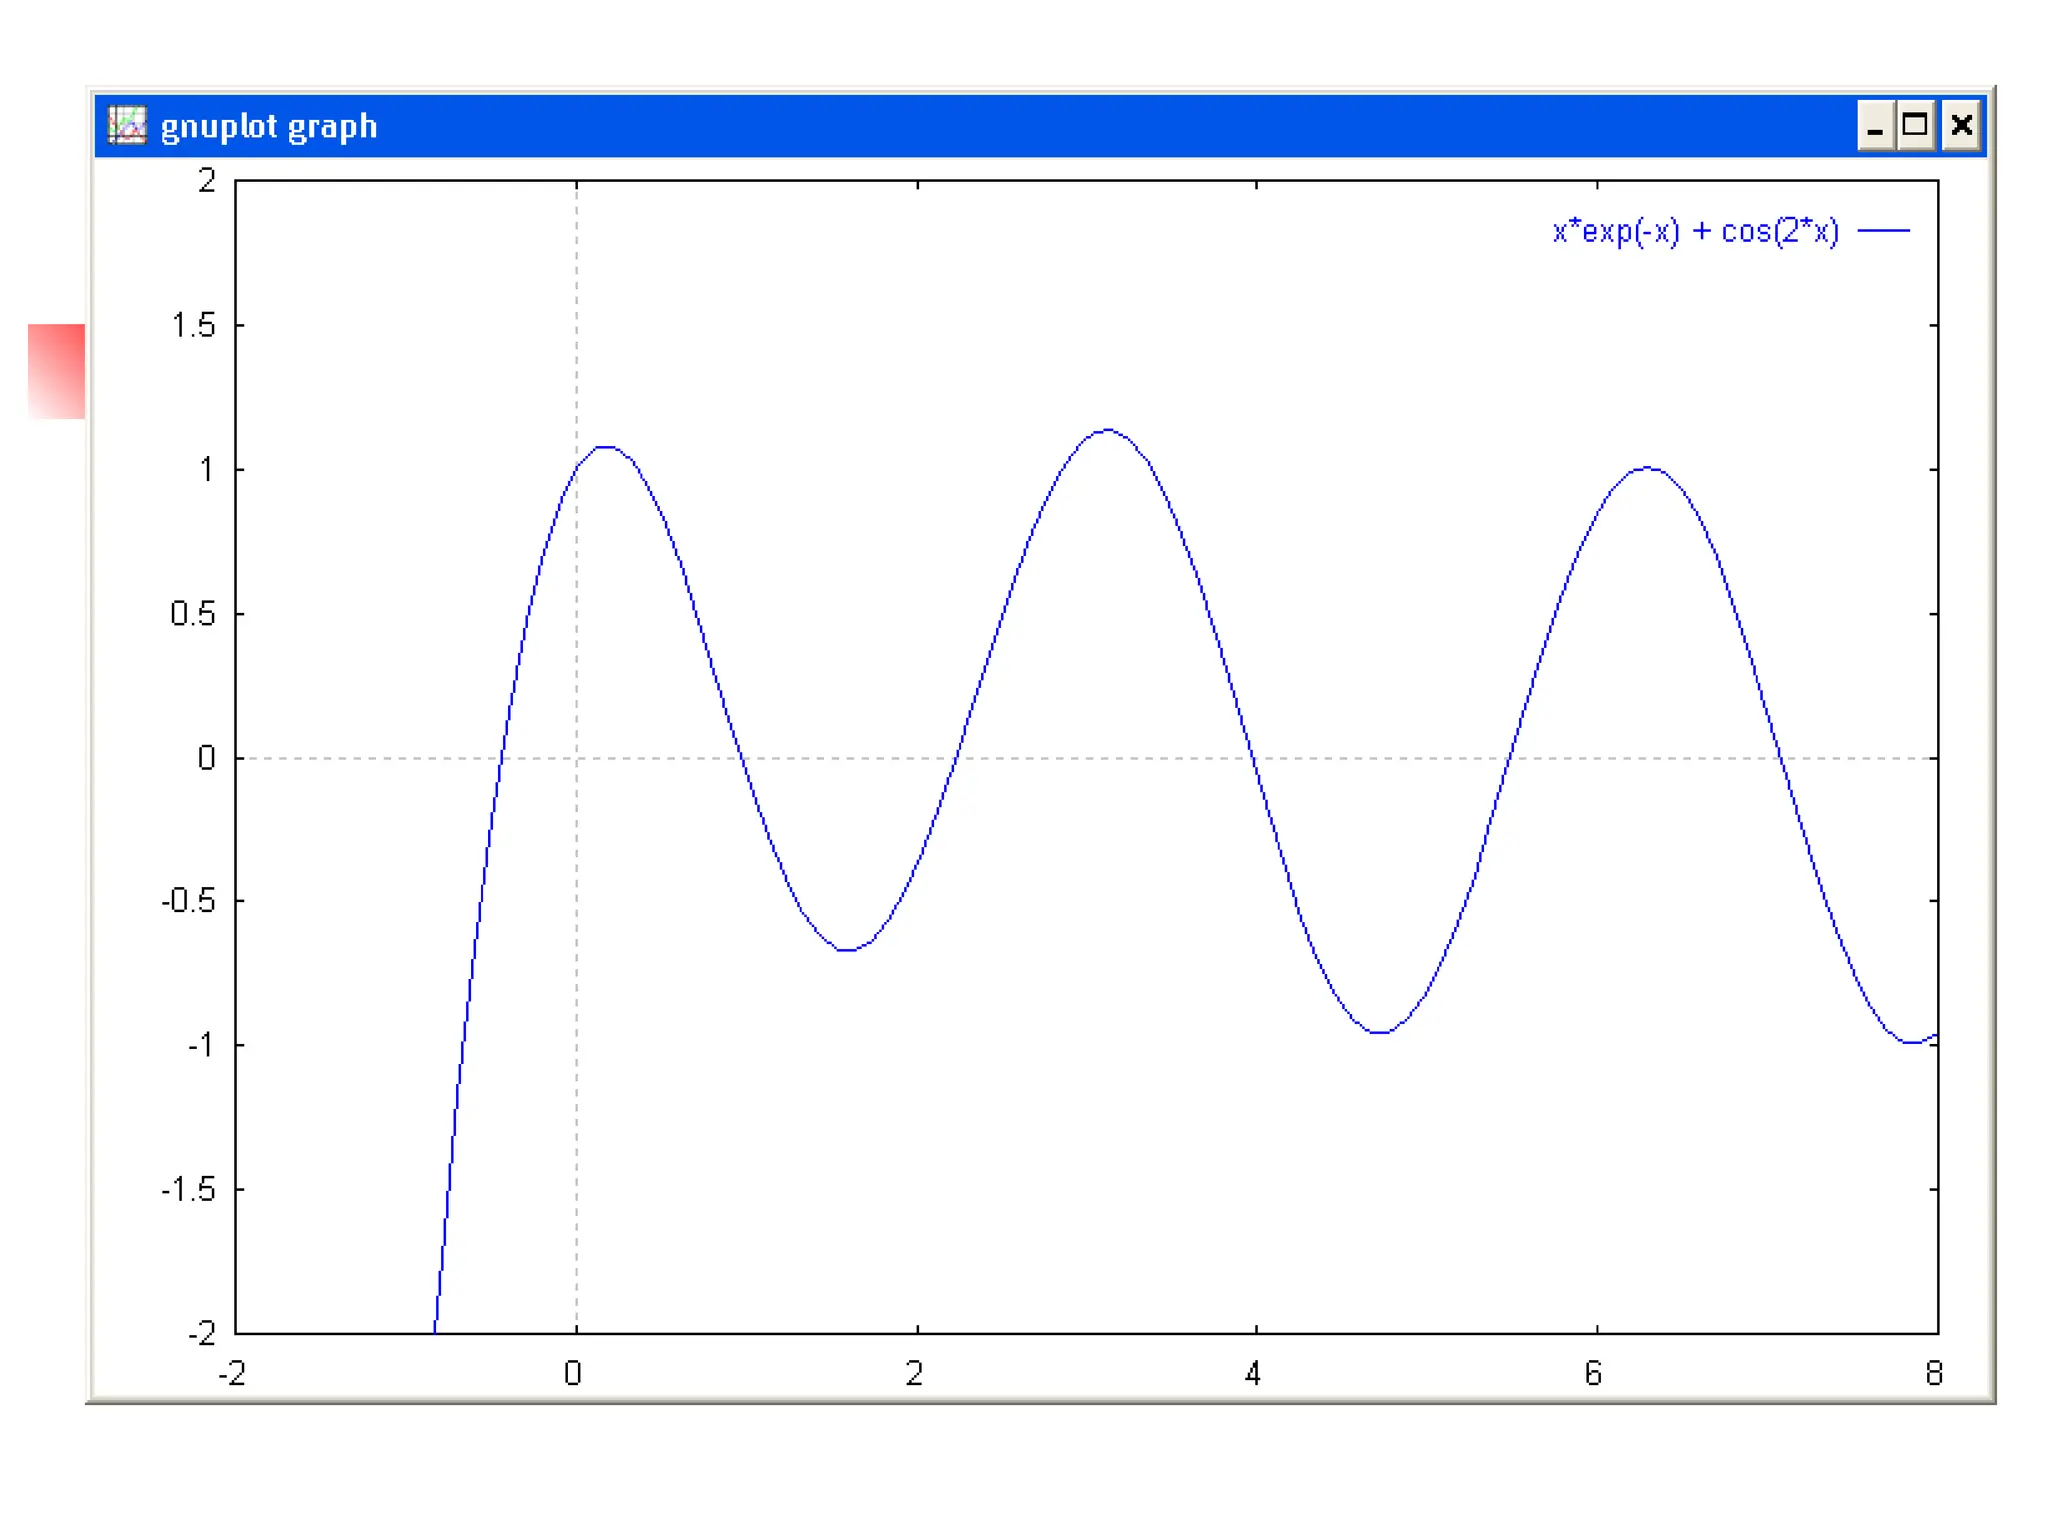The width and height of the screenshot is (2048, 1536).
Task: Click the y-axis tick label -1
Action: click(x=201, y=1045)
